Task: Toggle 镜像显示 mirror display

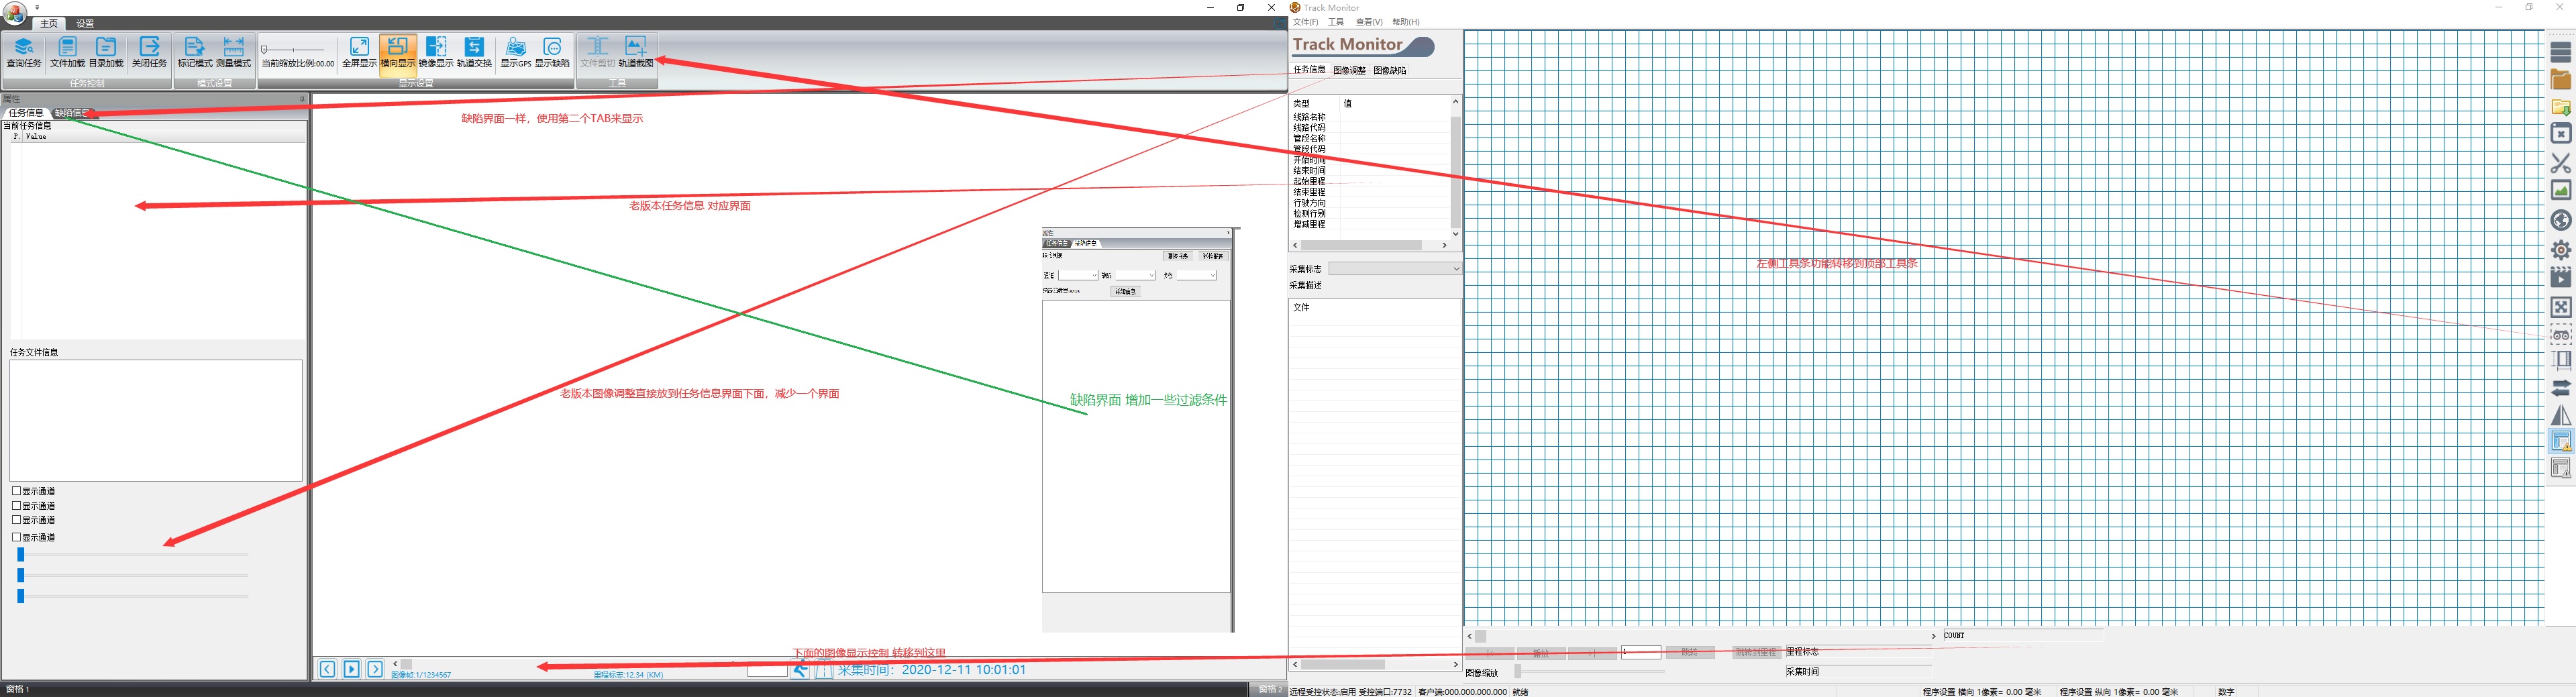Action: point(436,52)
